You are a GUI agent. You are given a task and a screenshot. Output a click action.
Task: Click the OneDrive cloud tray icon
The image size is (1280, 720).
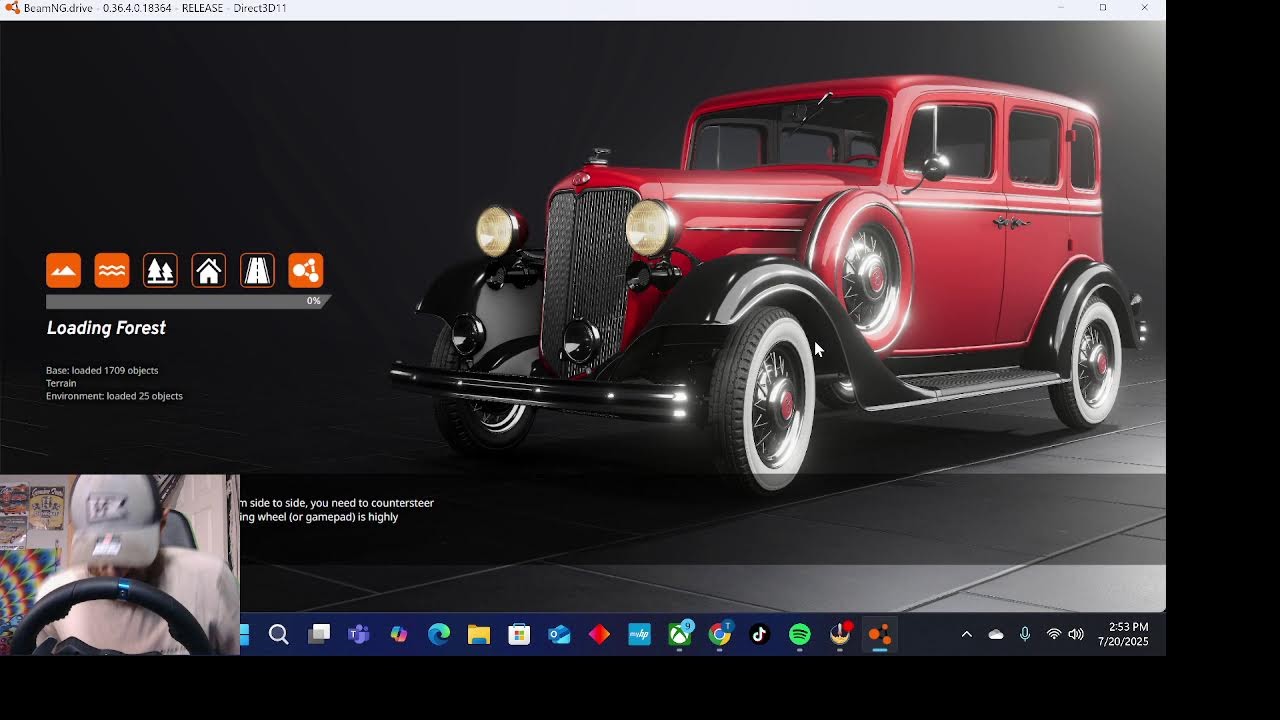click(996, 634)
